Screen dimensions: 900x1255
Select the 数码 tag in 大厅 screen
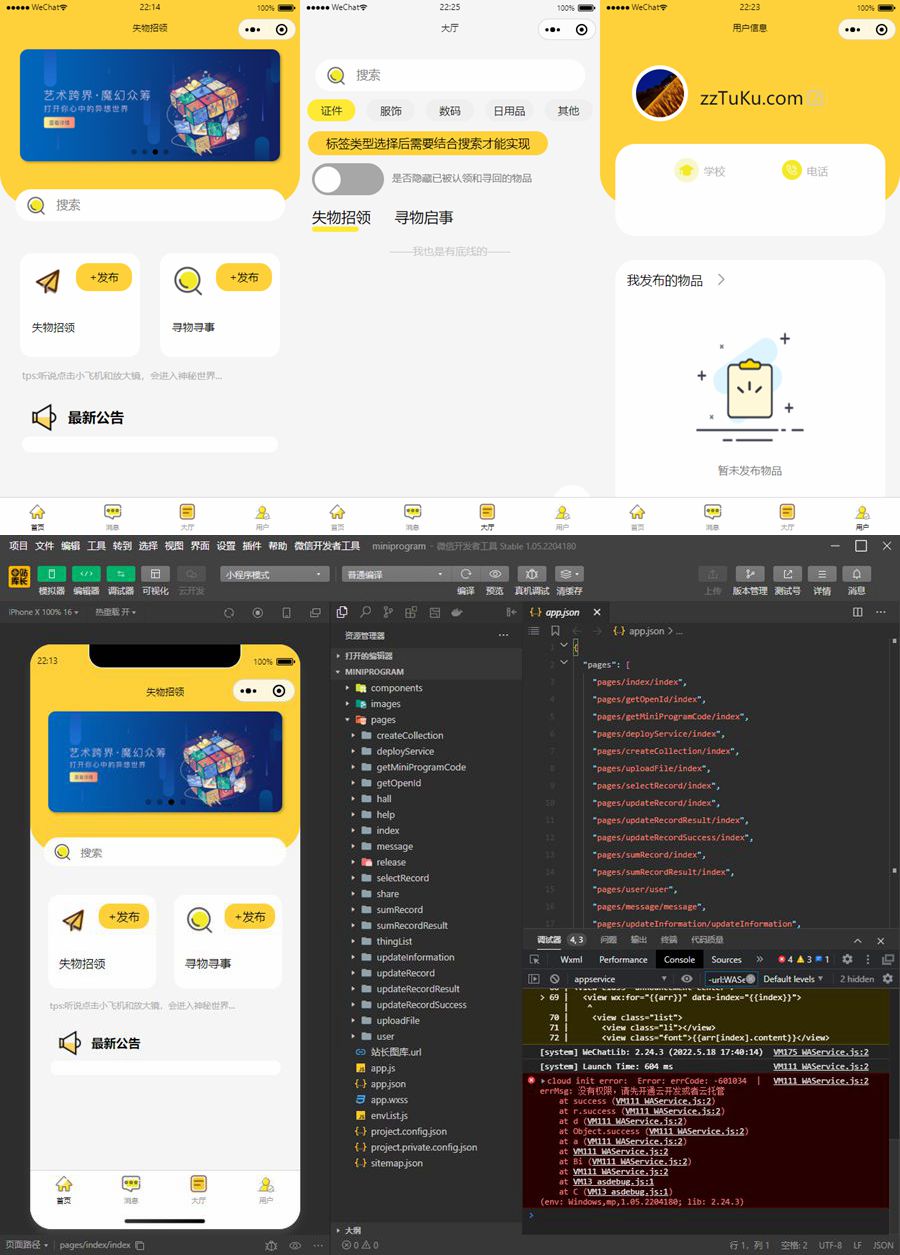click(x=450, y=111)
